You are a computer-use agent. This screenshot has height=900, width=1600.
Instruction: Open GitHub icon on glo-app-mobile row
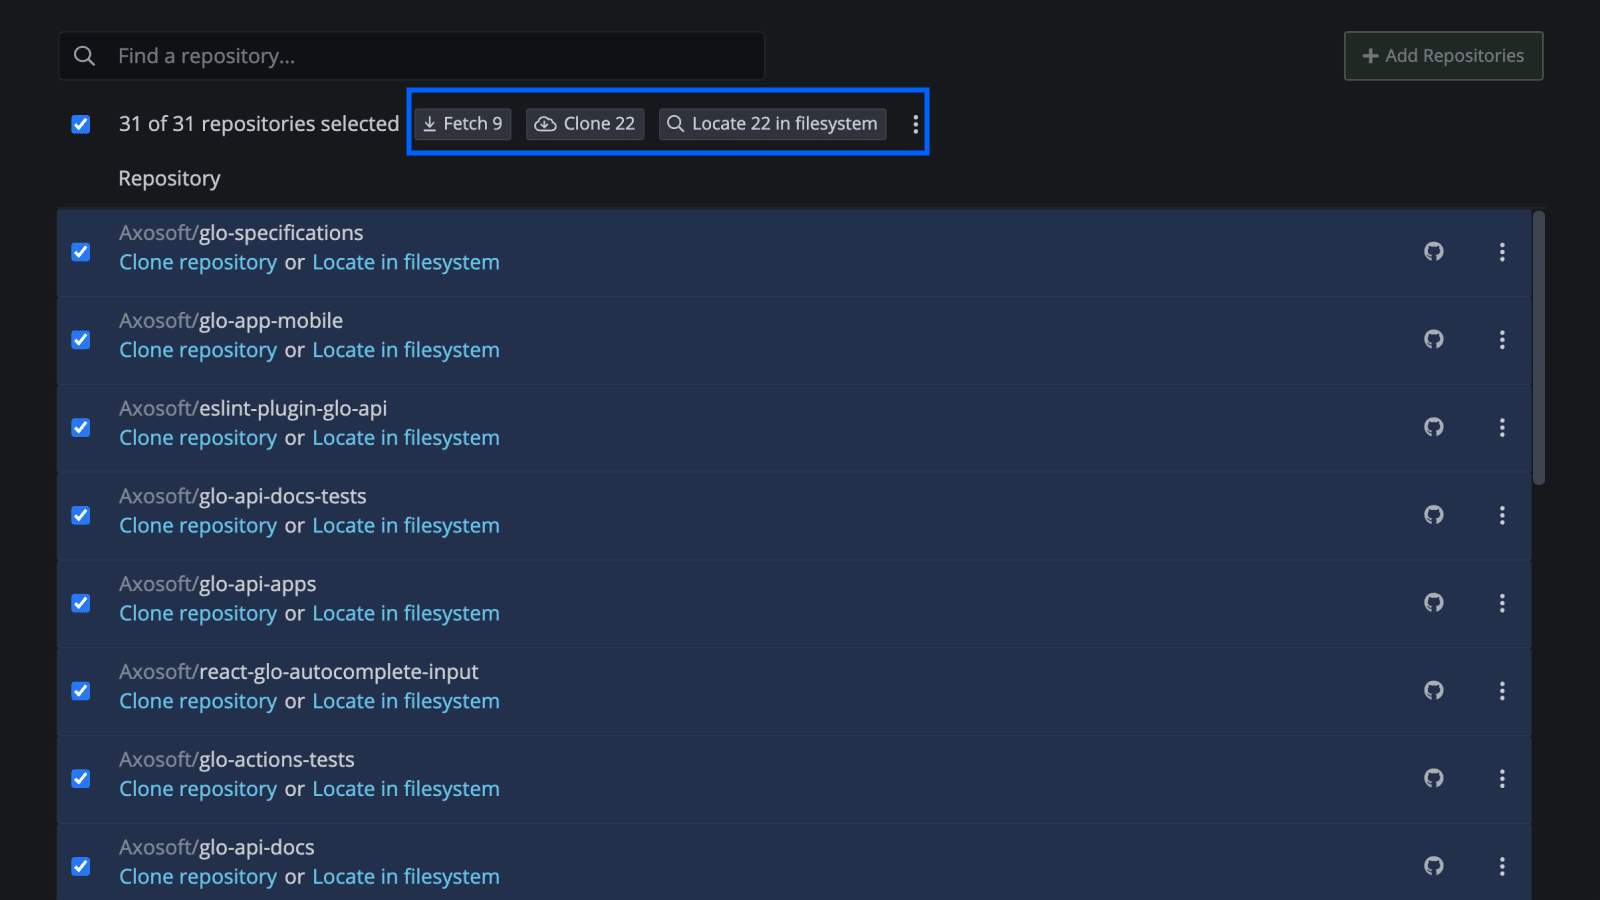(x=1434, y=340)
